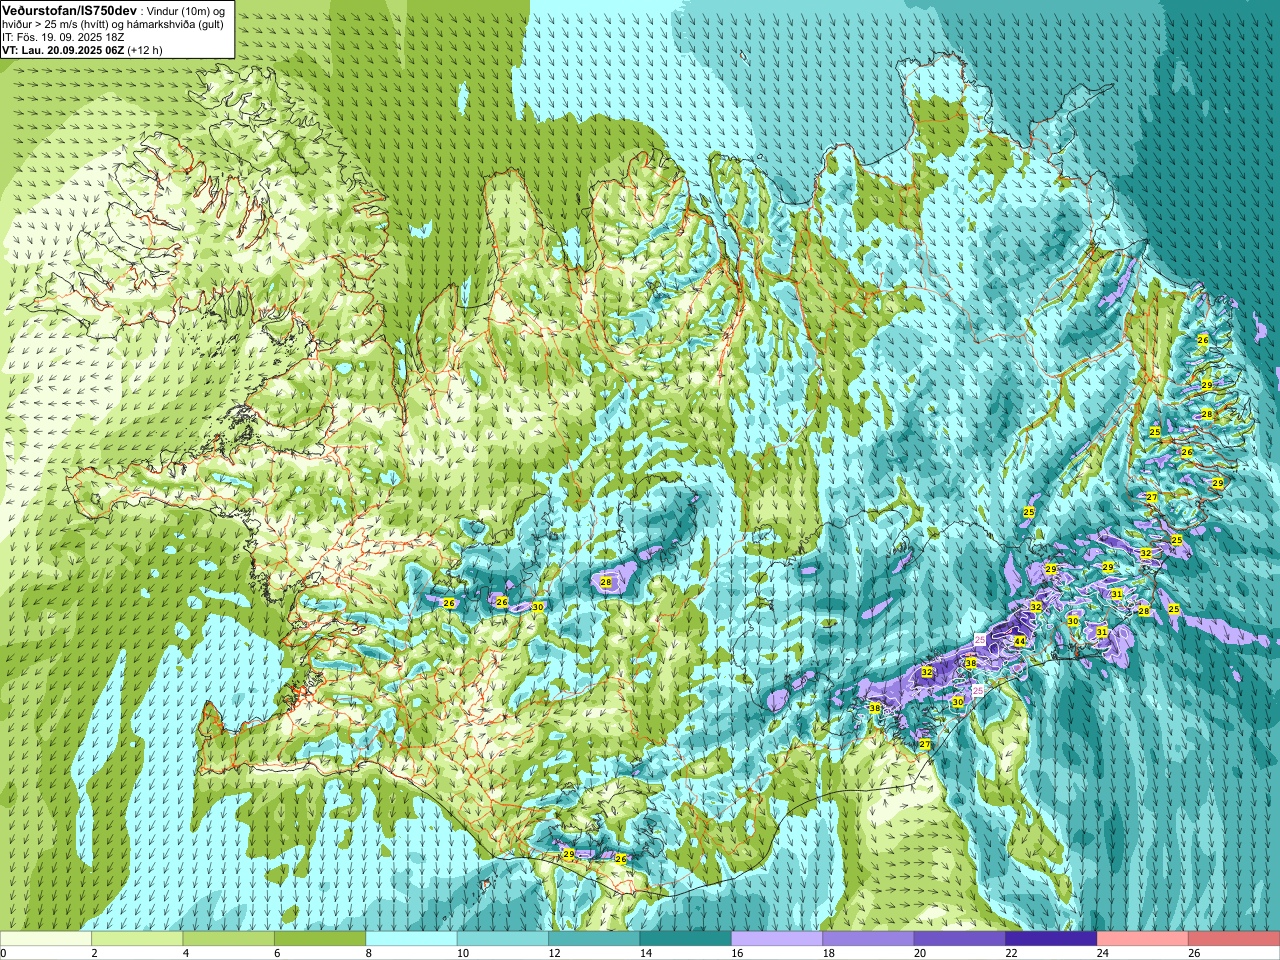This screenshot has height=960, width=1280.
Task: Select the 14–16 m/s dark teal legend swatch
Action: (686, 939)
